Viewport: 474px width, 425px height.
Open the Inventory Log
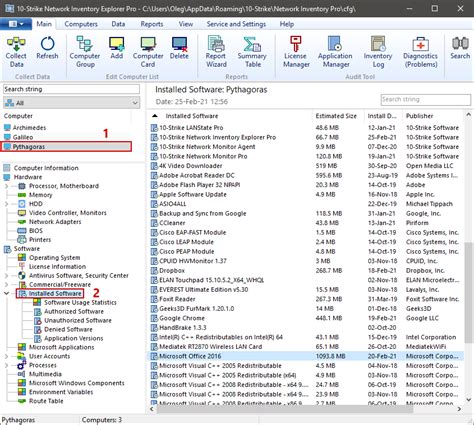pyautogui.click(x=378, y=52)
